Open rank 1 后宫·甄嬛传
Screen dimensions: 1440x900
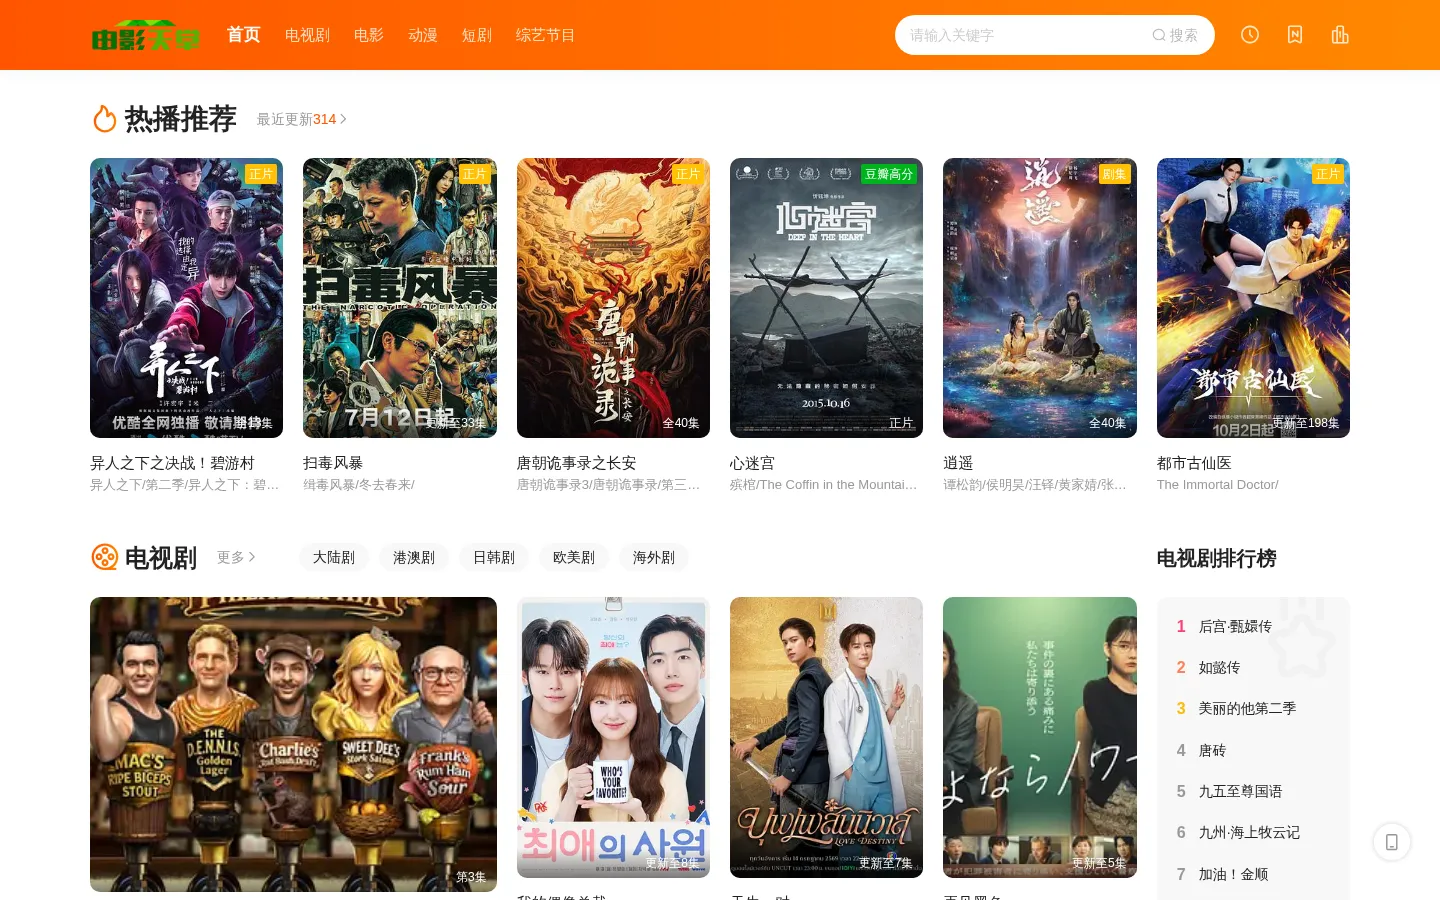point(1235,626)
